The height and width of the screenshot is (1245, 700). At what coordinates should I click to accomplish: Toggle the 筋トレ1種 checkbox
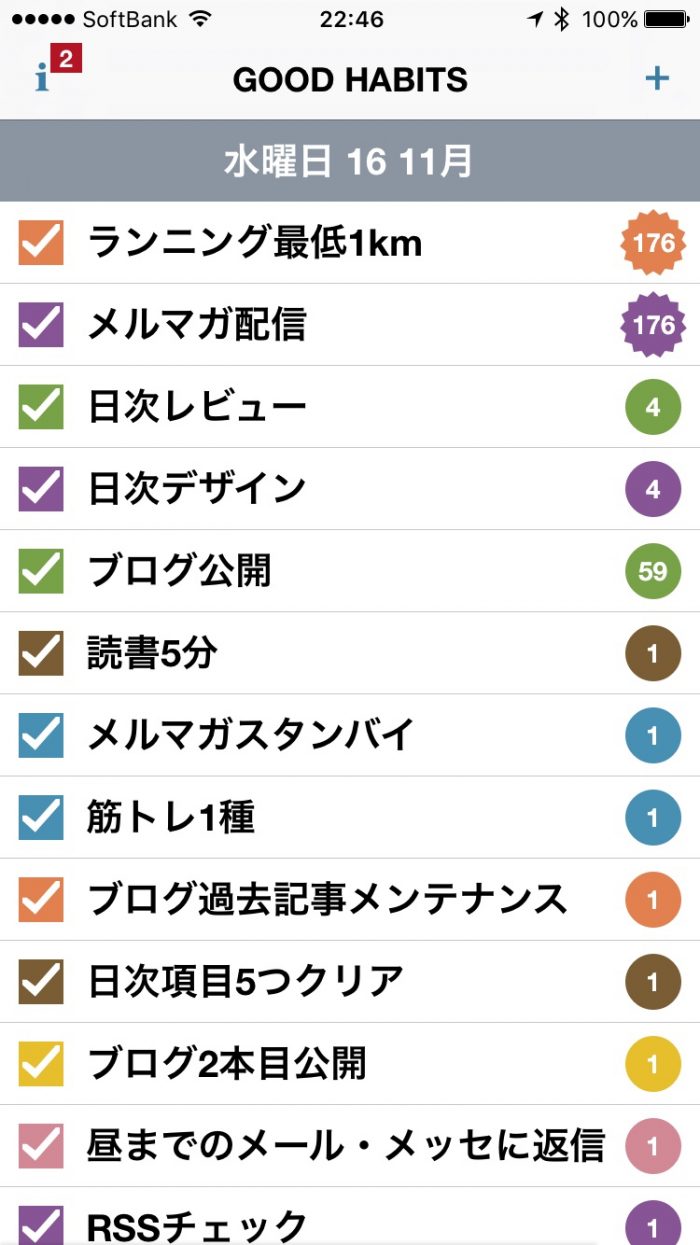41,817
